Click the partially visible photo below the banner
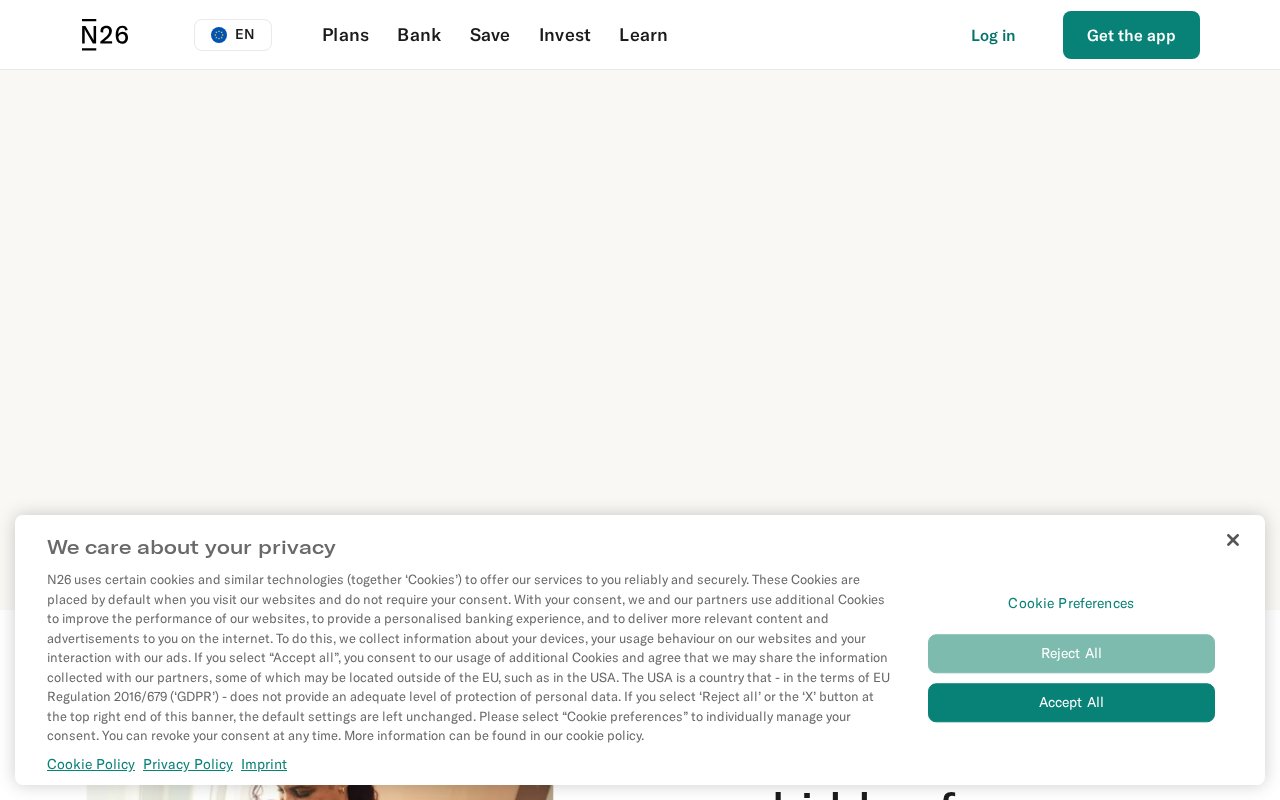This screenshot has width=1280, height=800. (x=320, y=792)
